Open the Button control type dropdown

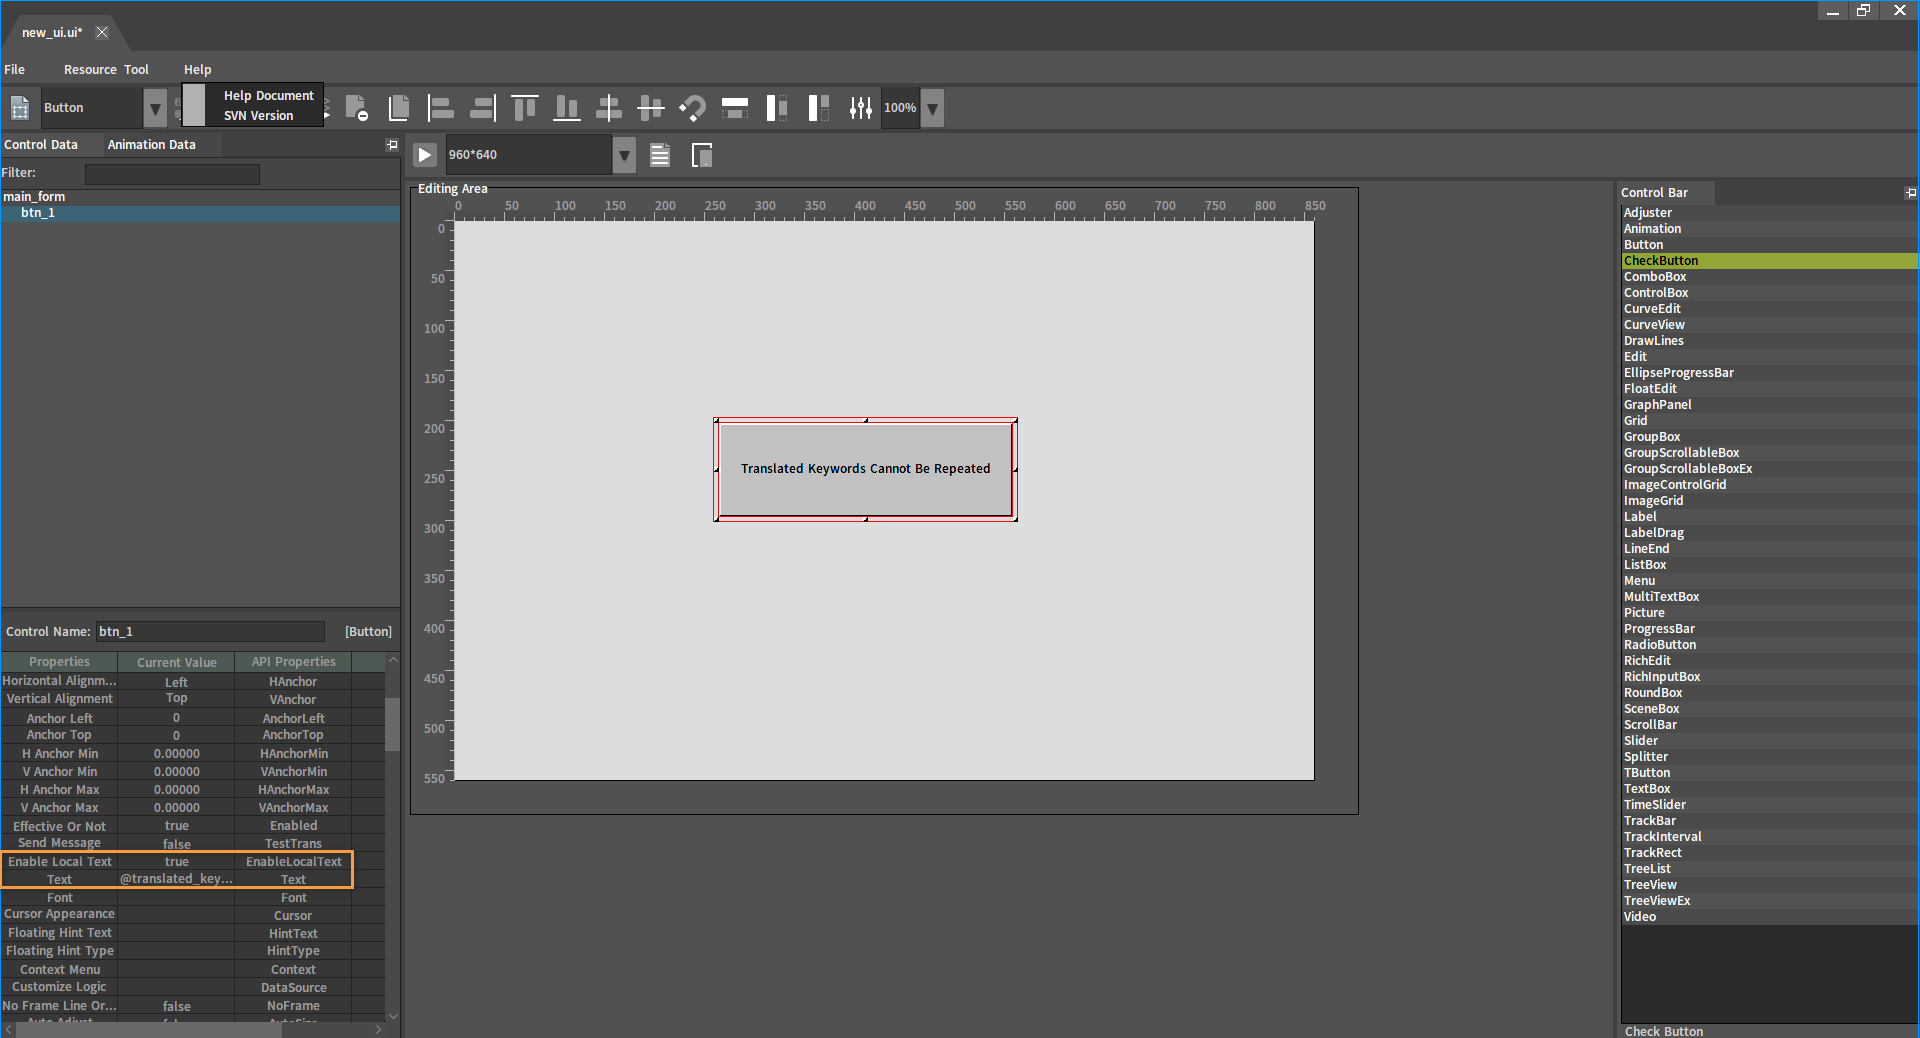pos(155,108)
